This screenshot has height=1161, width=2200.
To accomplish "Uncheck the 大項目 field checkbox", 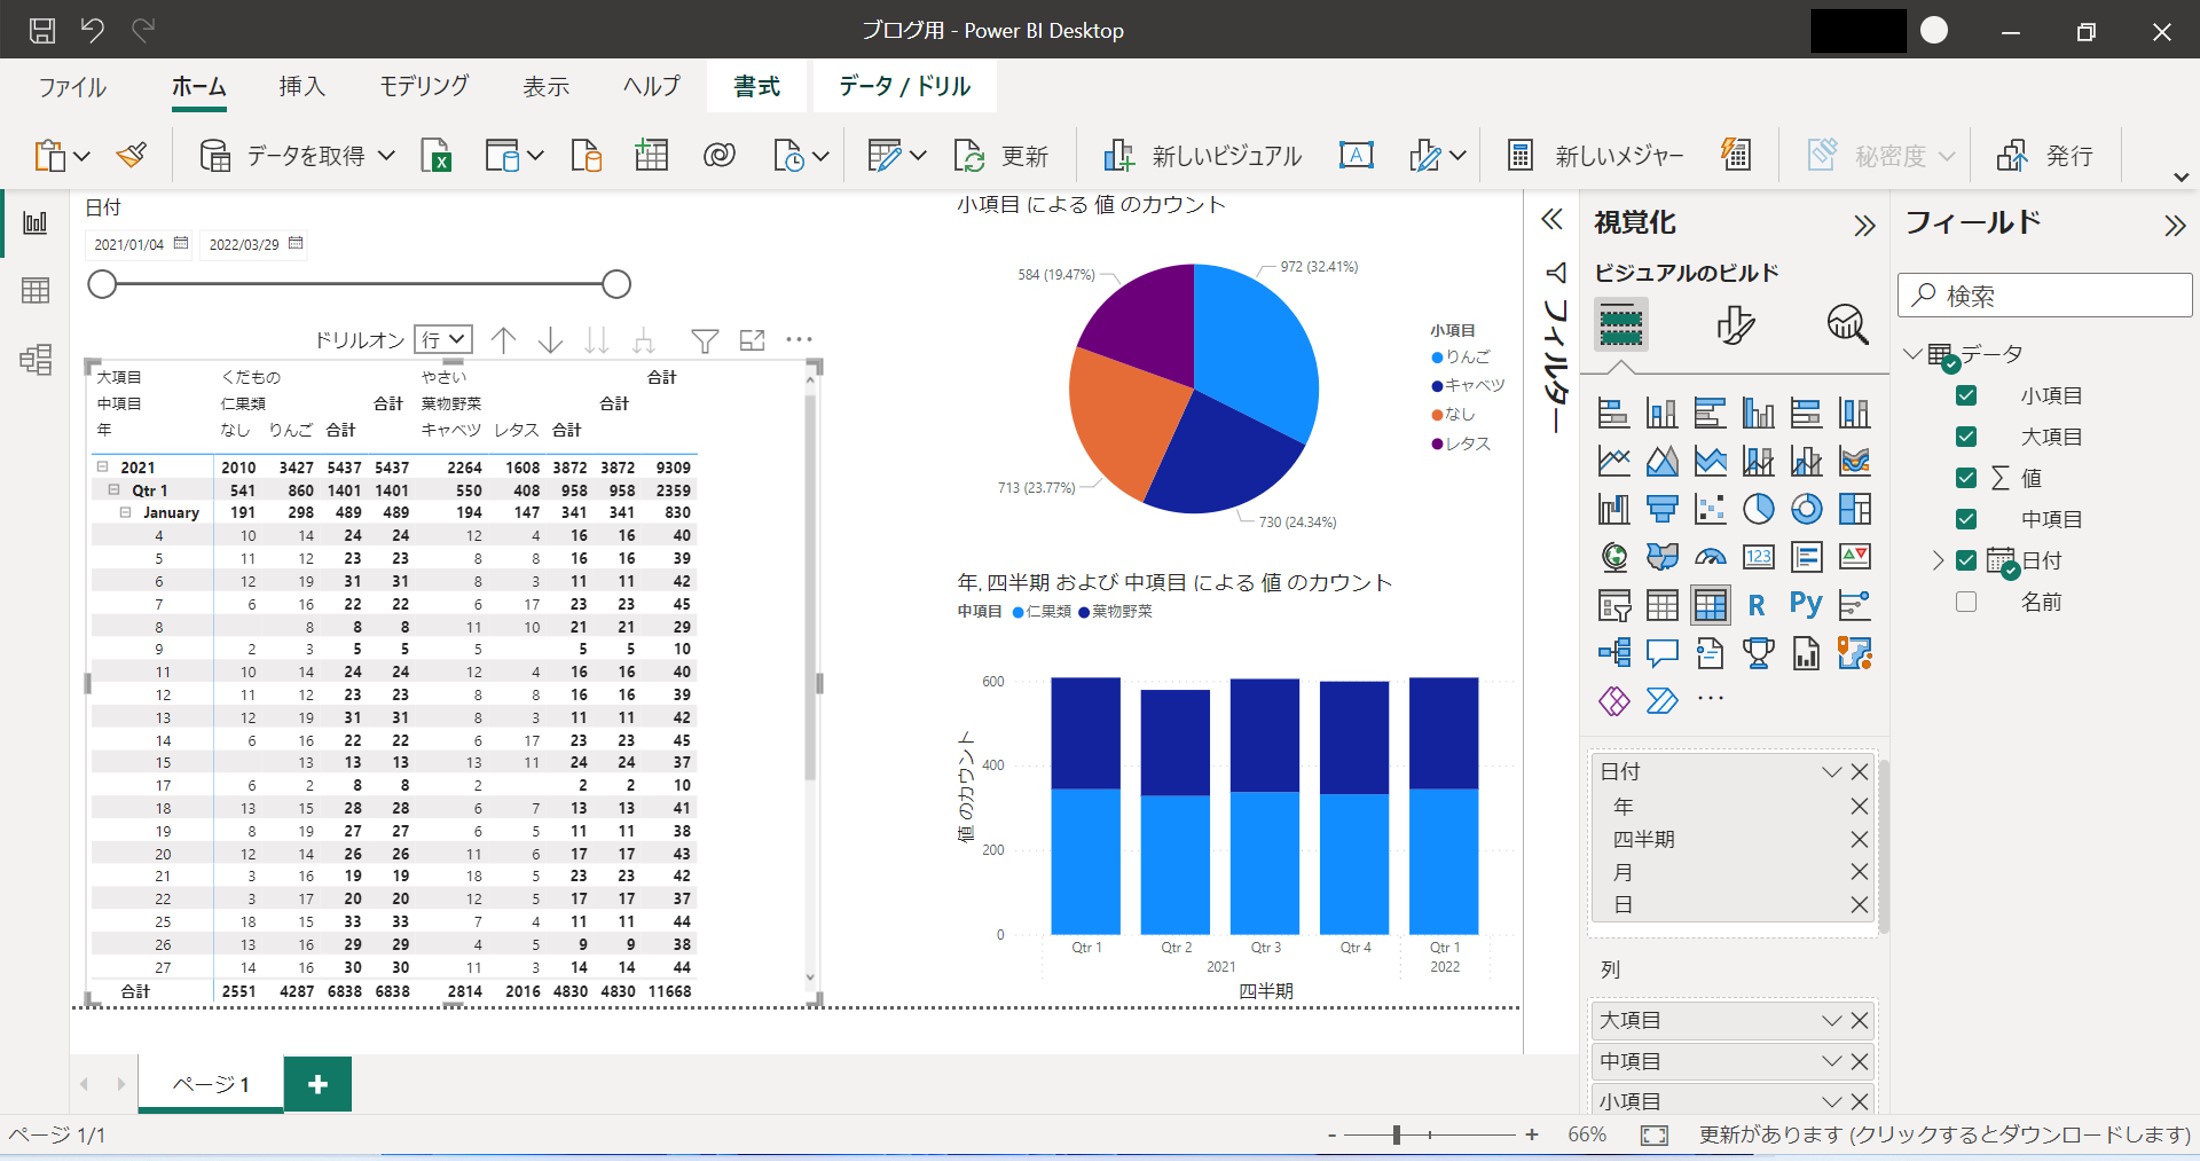I will tap(1966, 436).
